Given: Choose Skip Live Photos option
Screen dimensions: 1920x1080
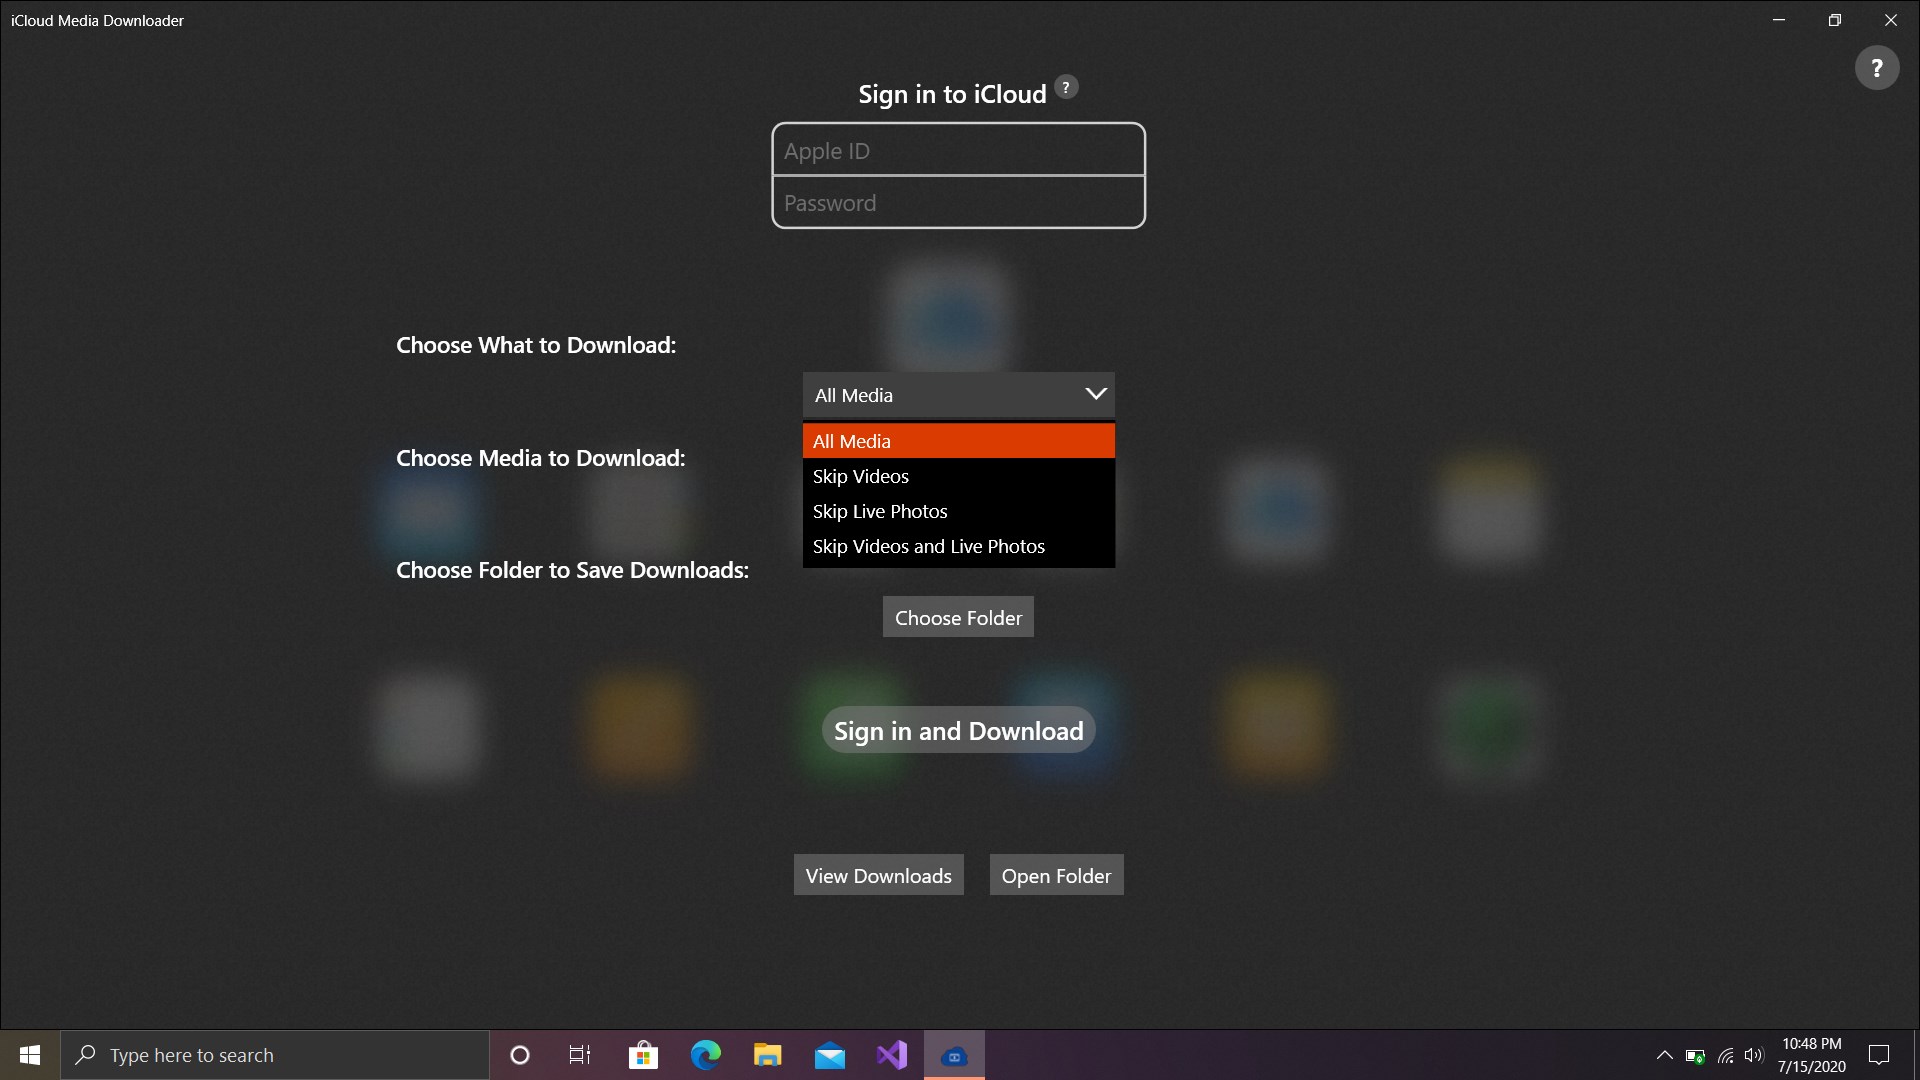Looking at the screenshot, I should tap(958, 511).
